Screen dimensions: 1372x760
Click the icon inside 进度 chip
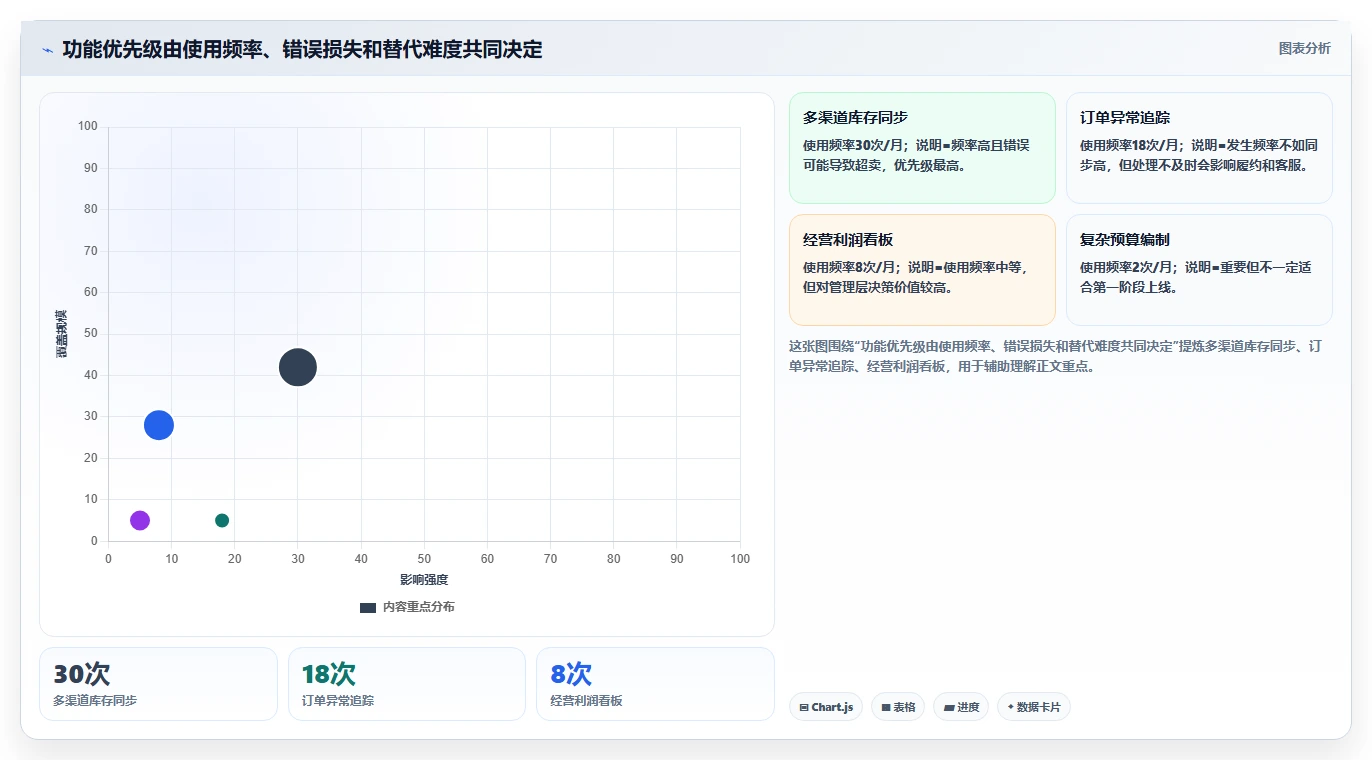tap(948, 707)
